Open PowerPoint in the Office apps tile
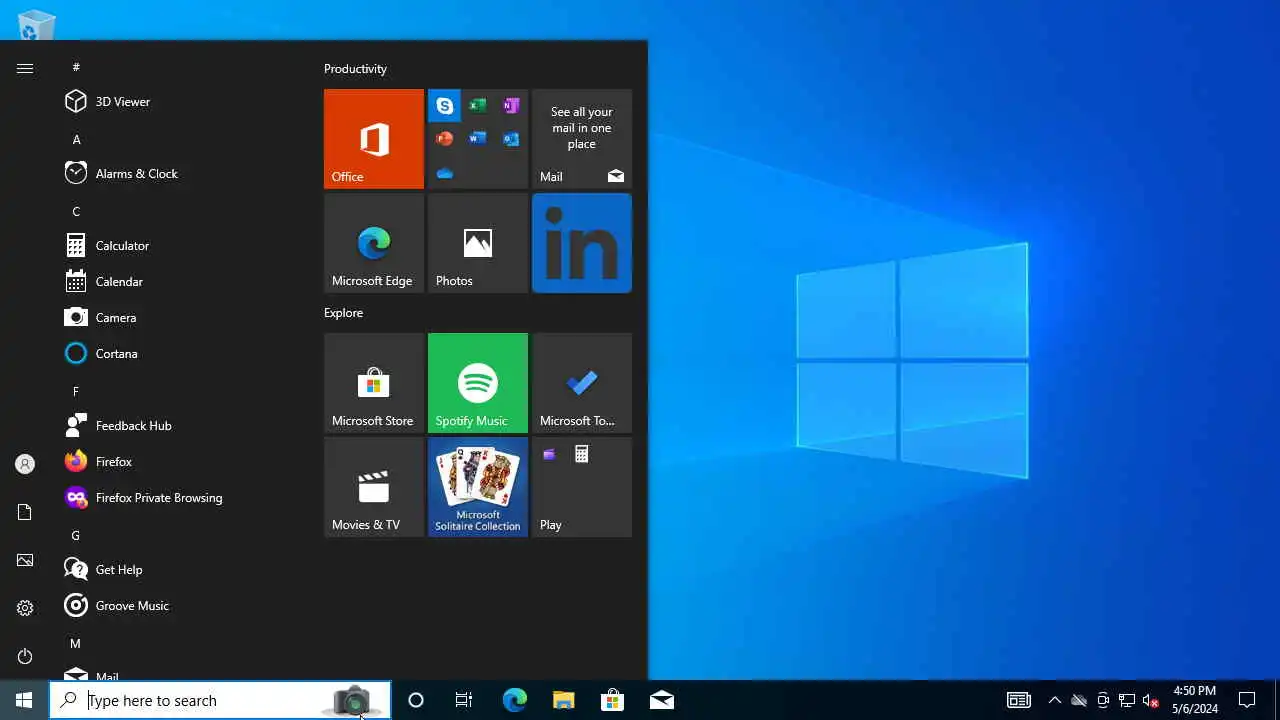1280x720 pixels. [x=445, y=138]
